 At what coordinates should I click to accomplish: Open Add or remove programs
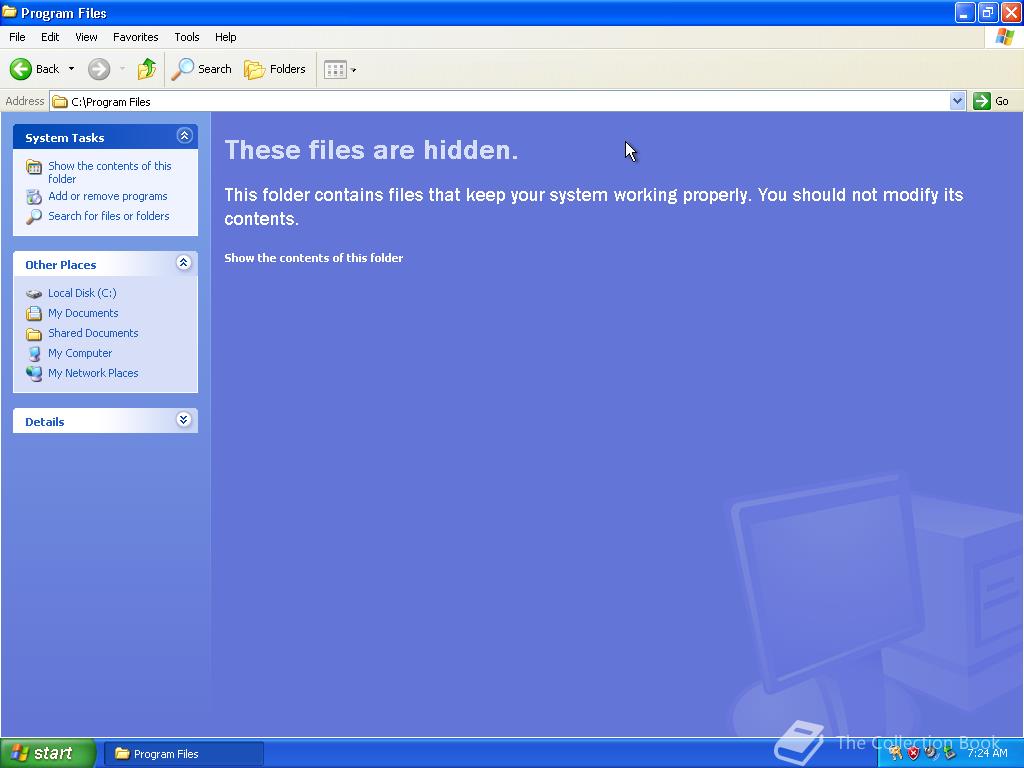108,196
